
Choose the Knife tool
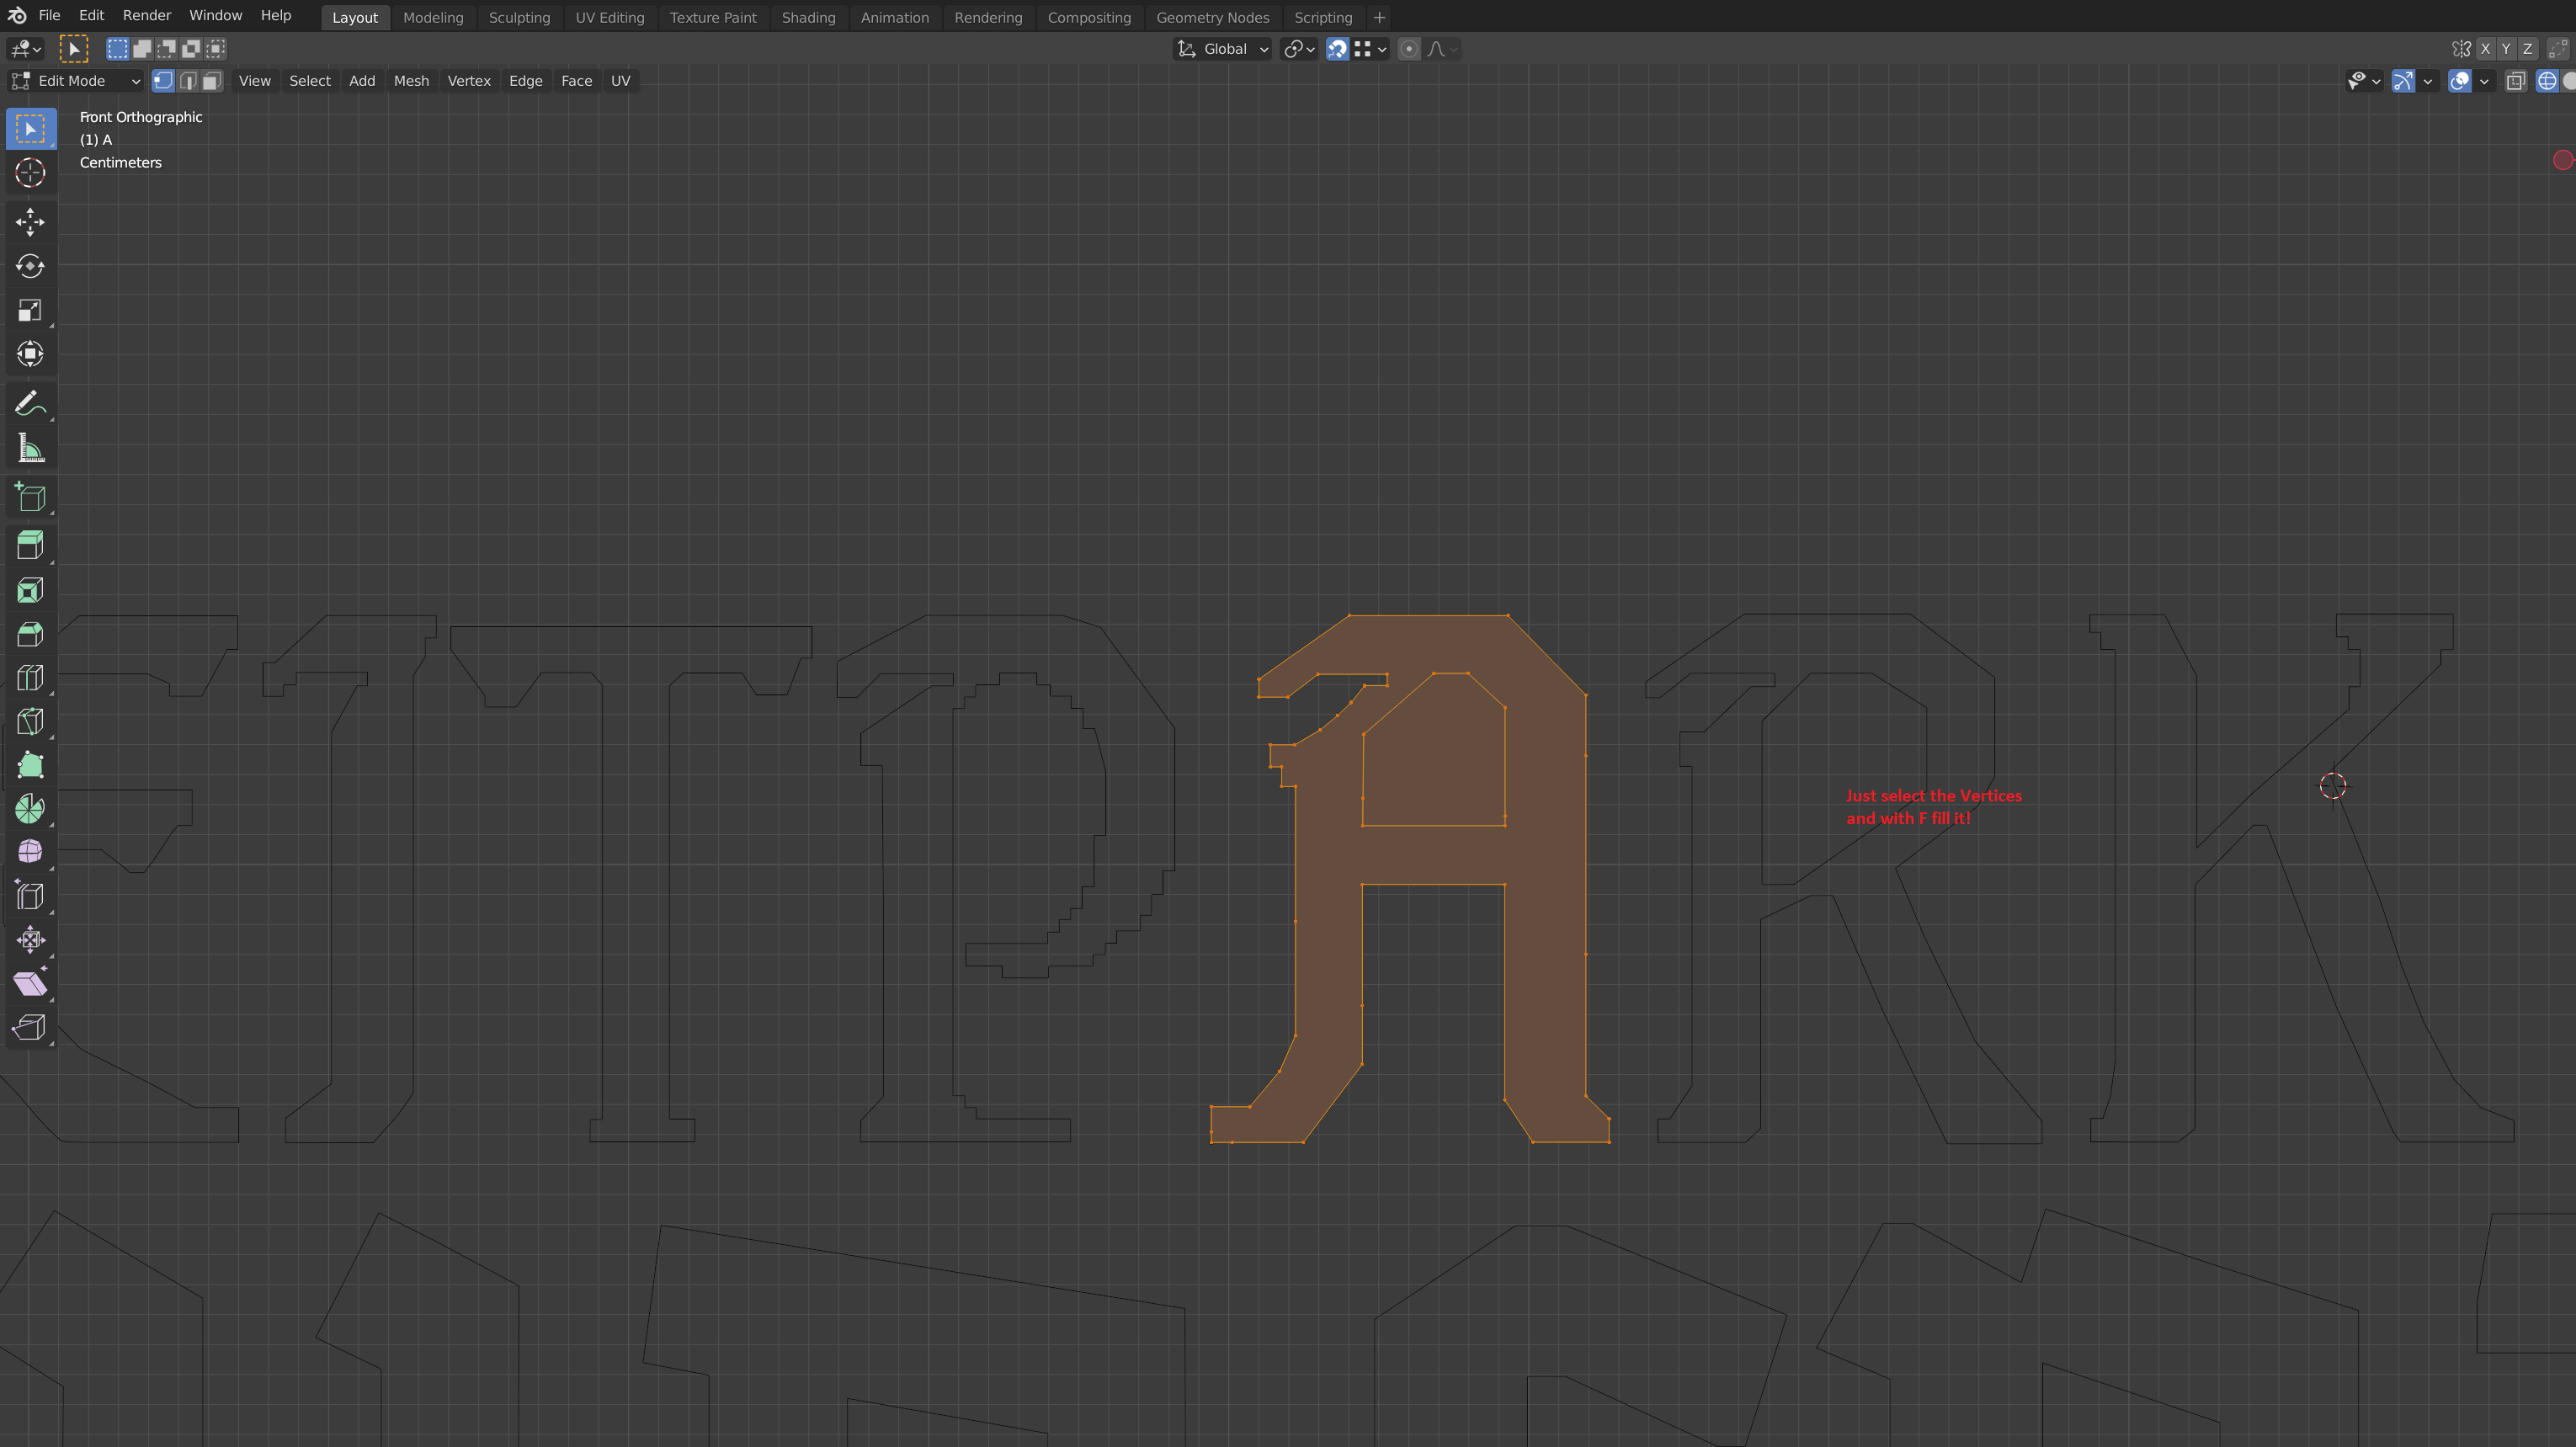click(30, 722)
